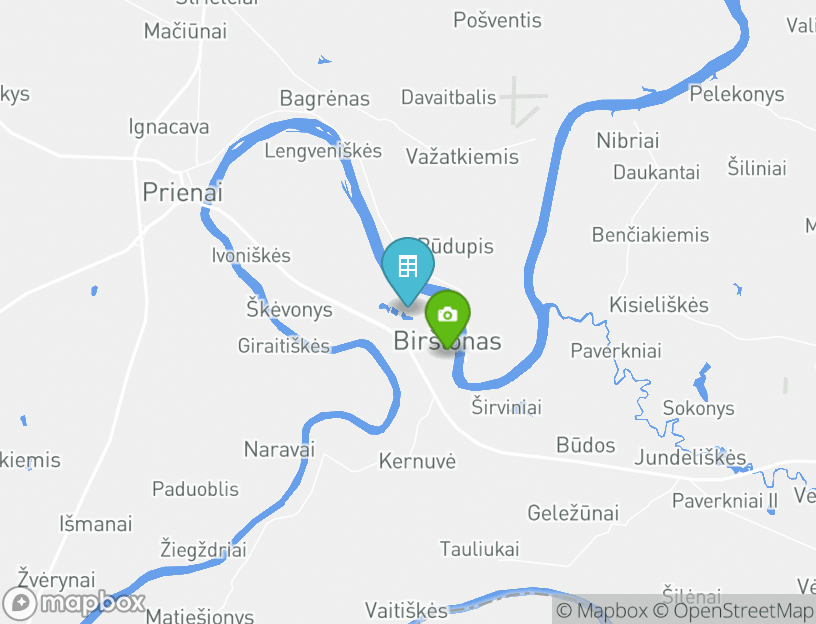Viewport: 816px width, 624px height.
Task: Select the Škėvonys village label
Action: 289,309
